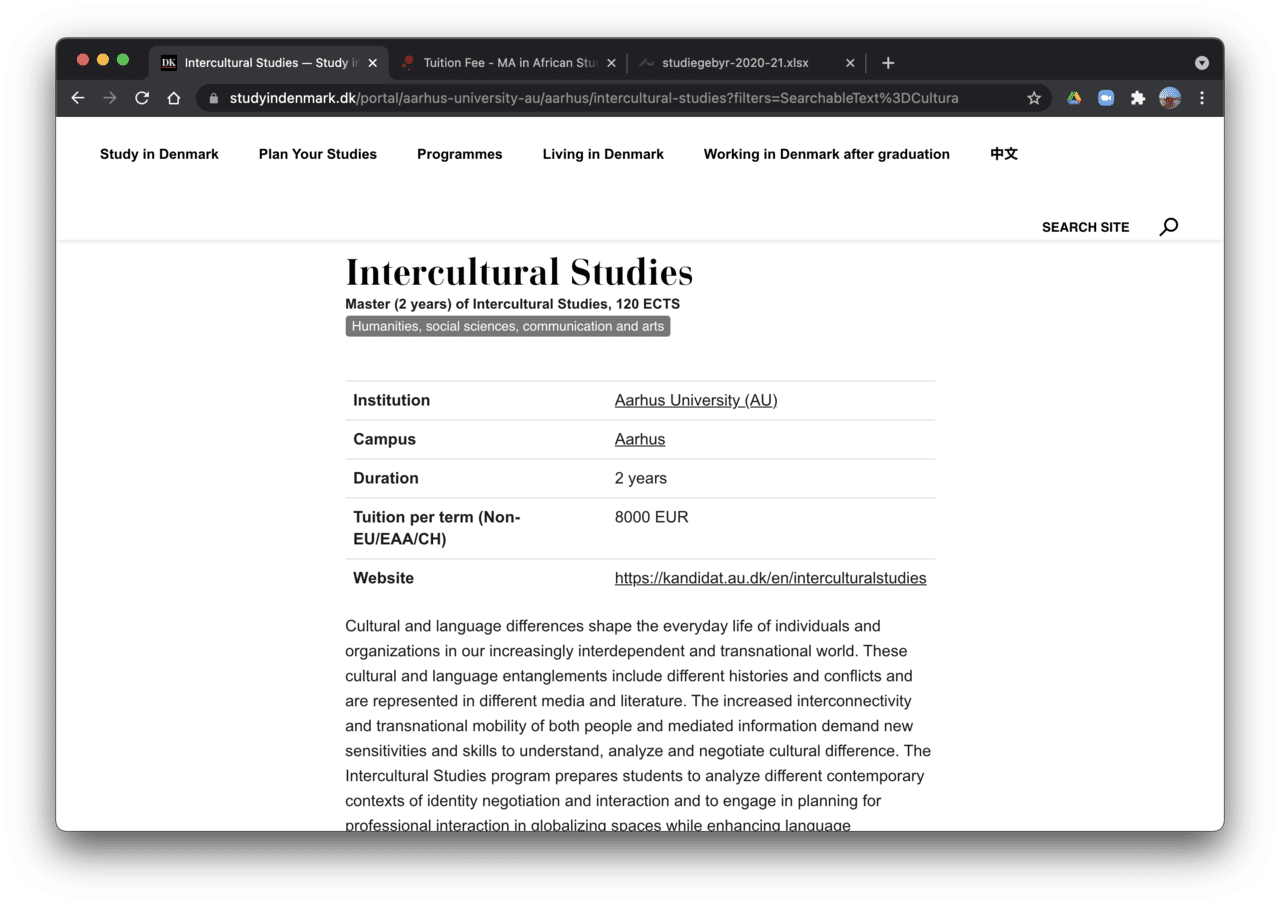This screenshot has height=905, width=1280.
Task: Open the browser extensions puzzle icon
Action: pos(1137,98)
